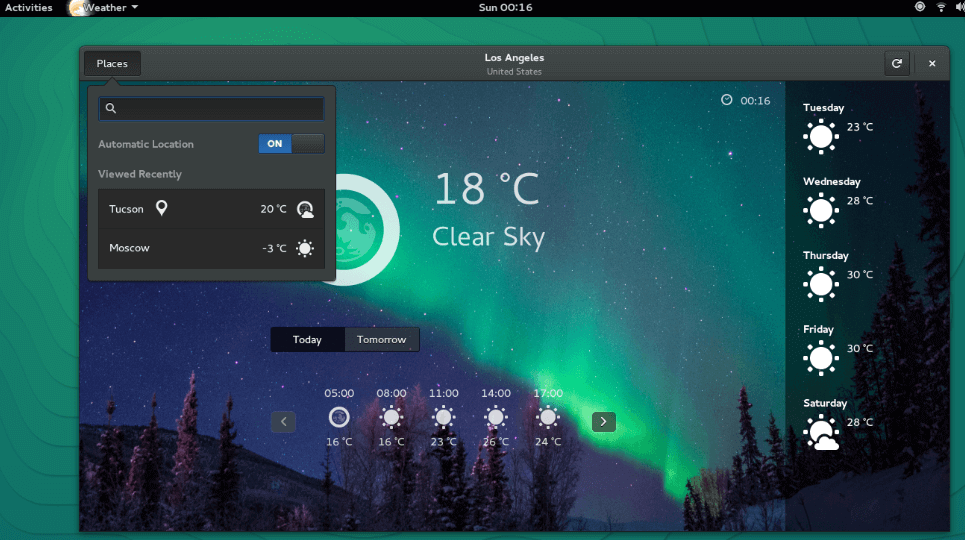Click the recording indicator in top bar
Image resolution: width=965 pixels, height=540 pixels.
pos(920,7)
